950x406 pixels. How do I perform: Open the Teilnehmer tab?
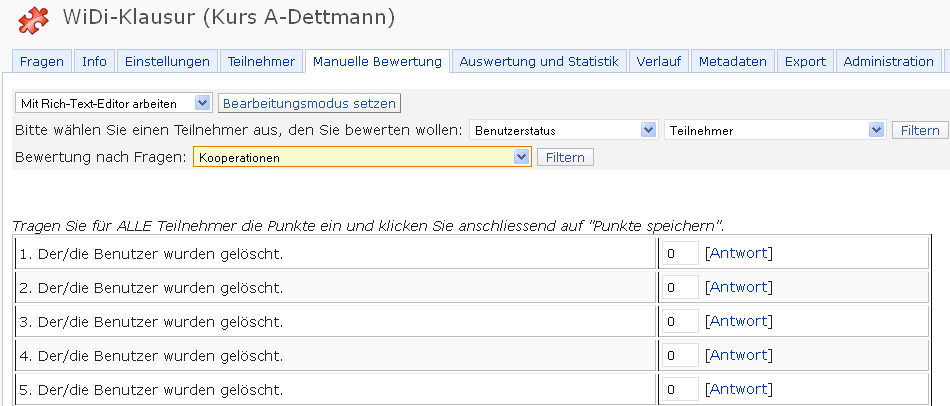tap(261, 62)
